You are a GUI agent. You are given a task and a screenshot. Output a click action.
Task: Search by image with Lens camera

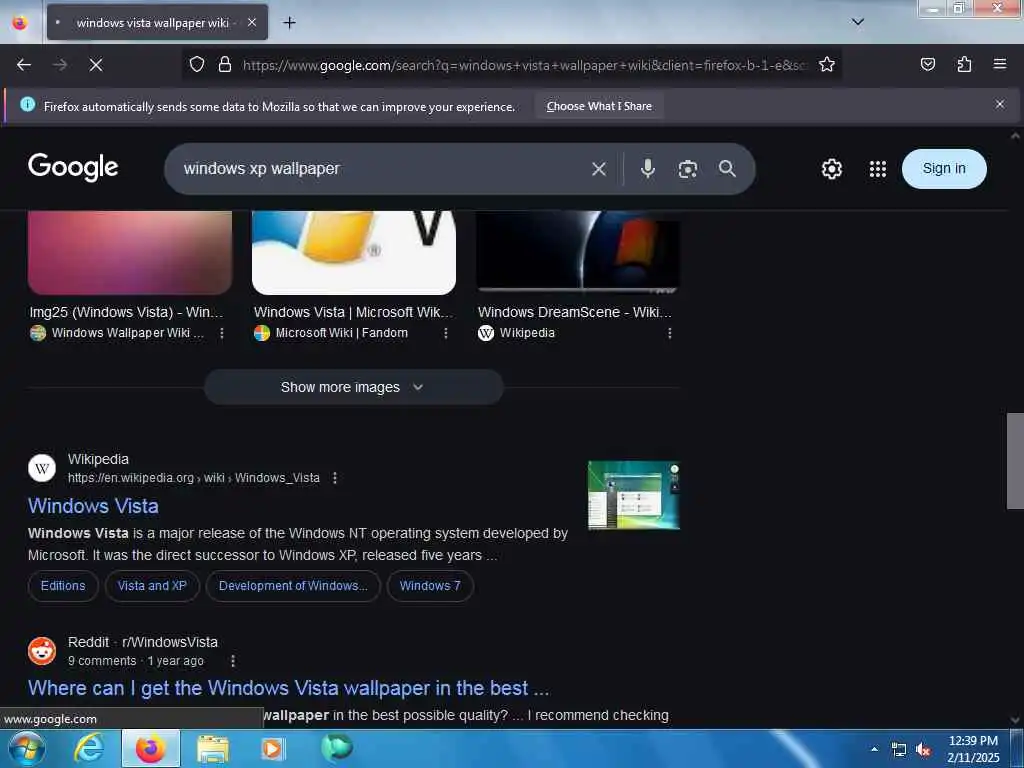(x=688, y=169)
